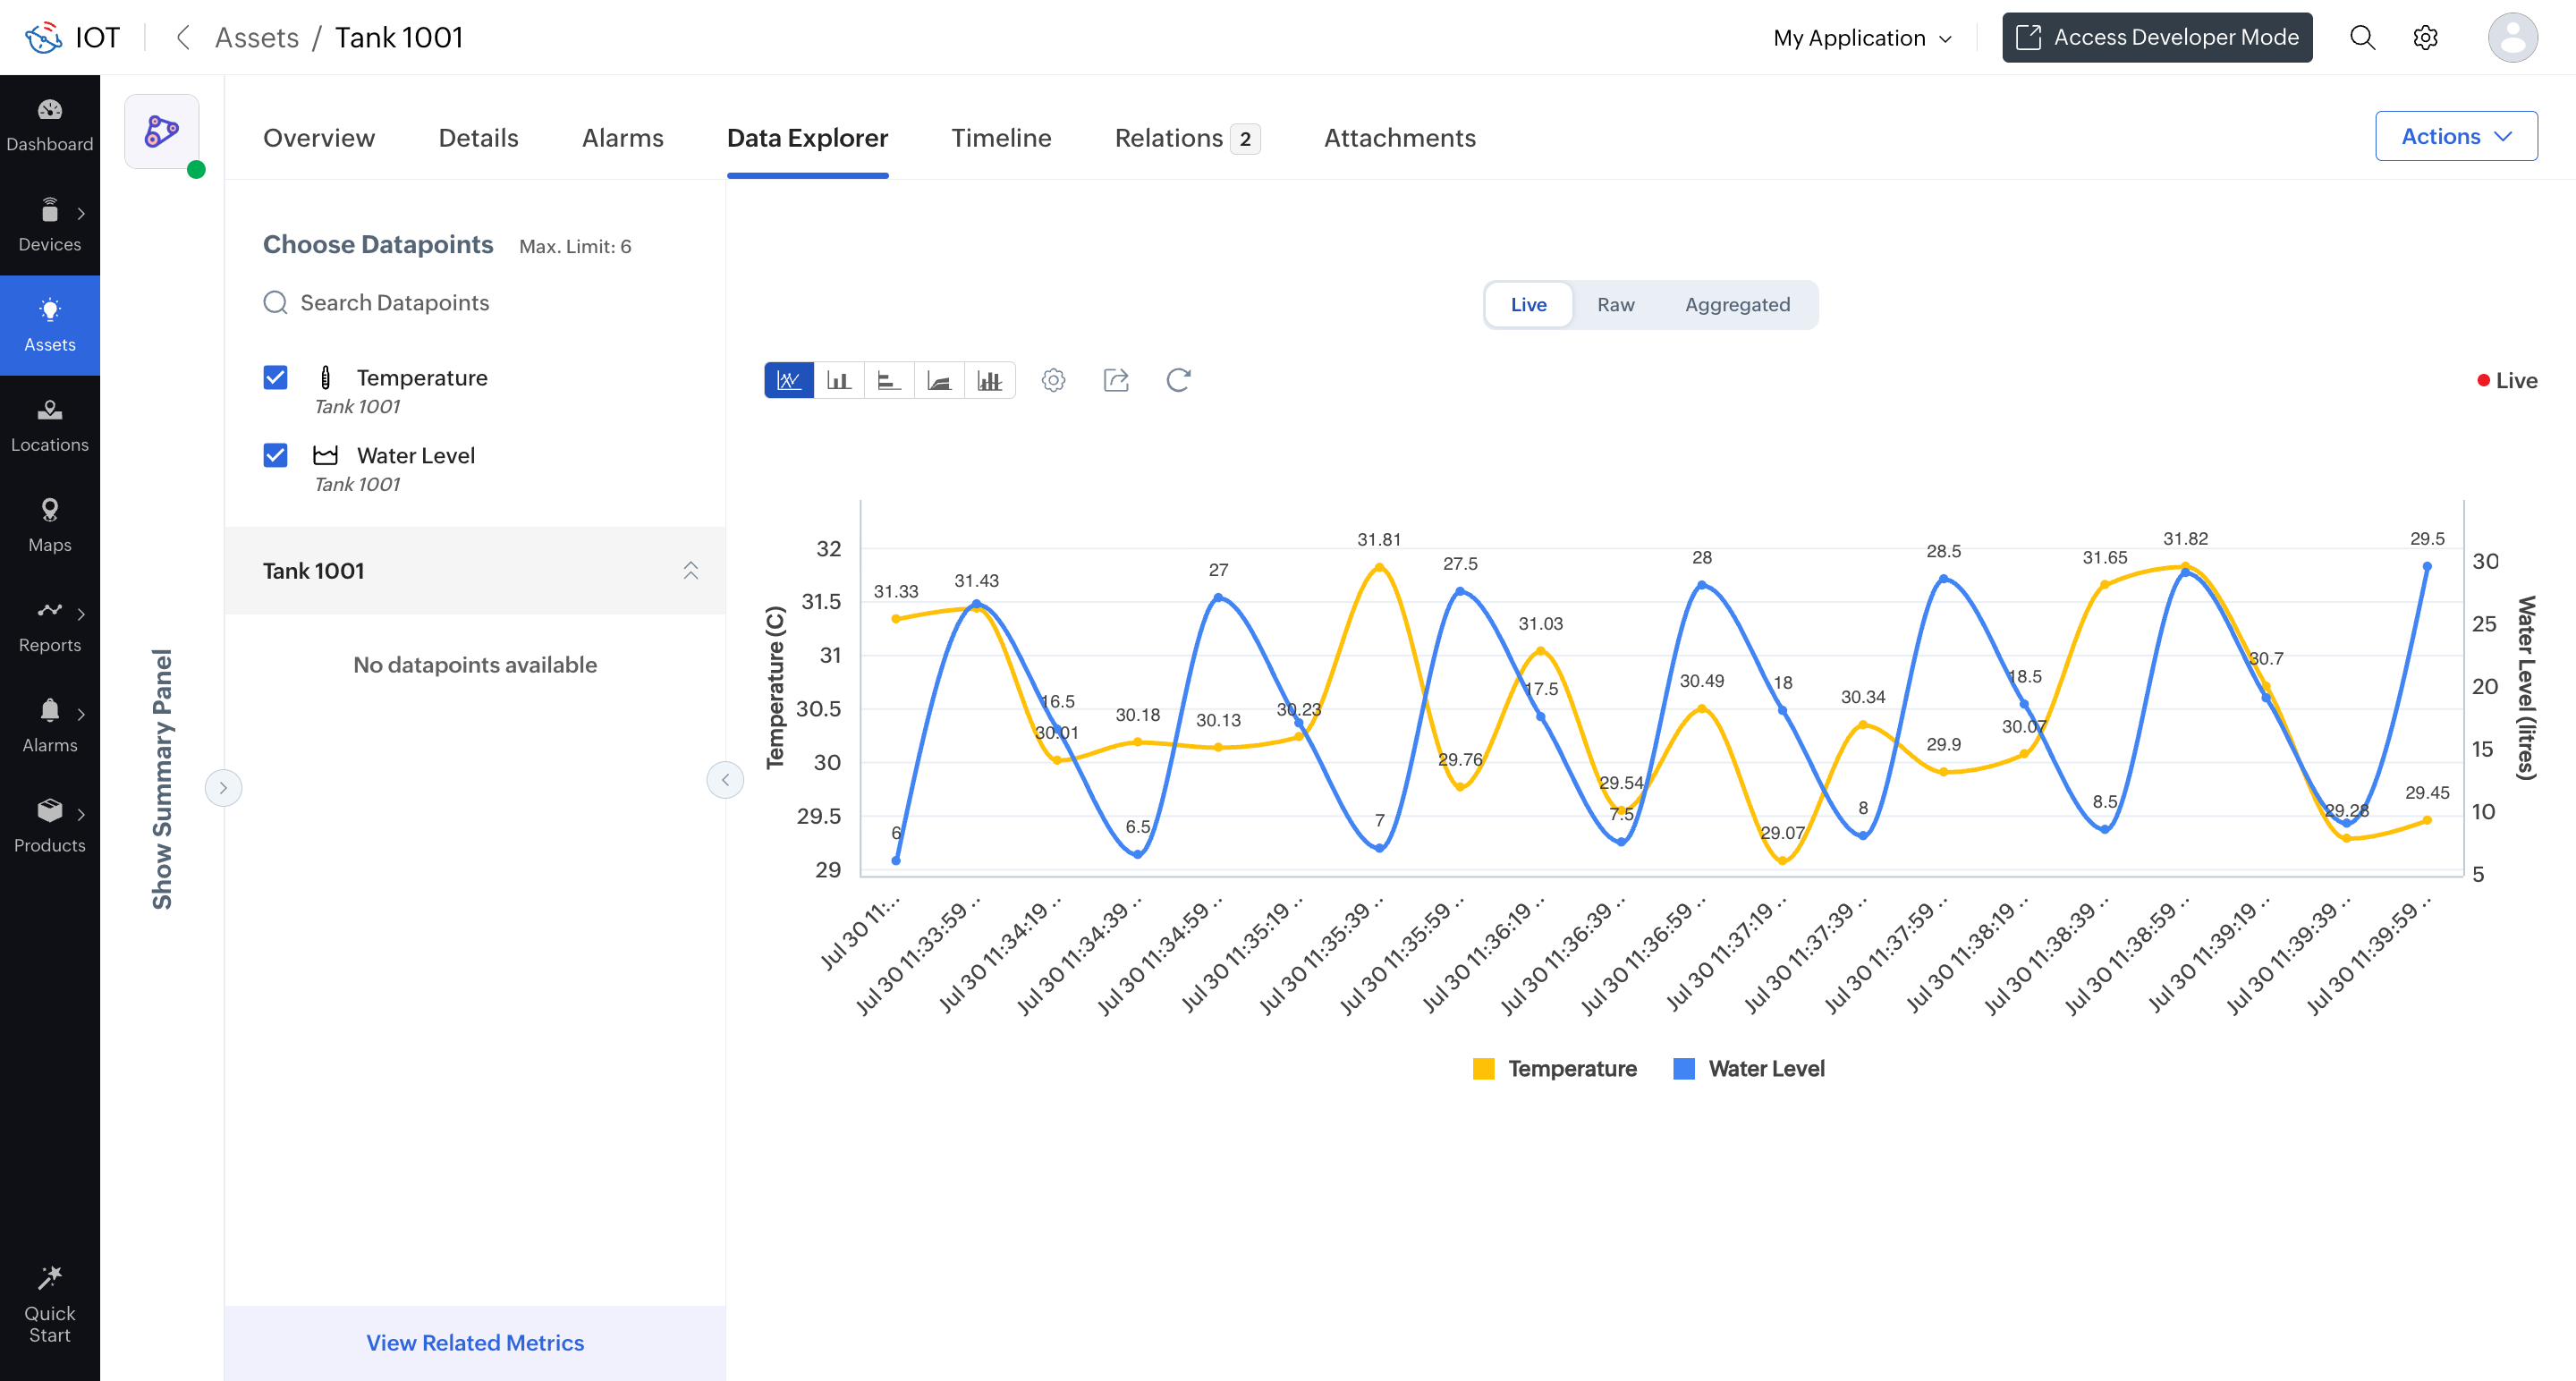
Task: Open the Actions dropdown
Action: coord(2456,136)
